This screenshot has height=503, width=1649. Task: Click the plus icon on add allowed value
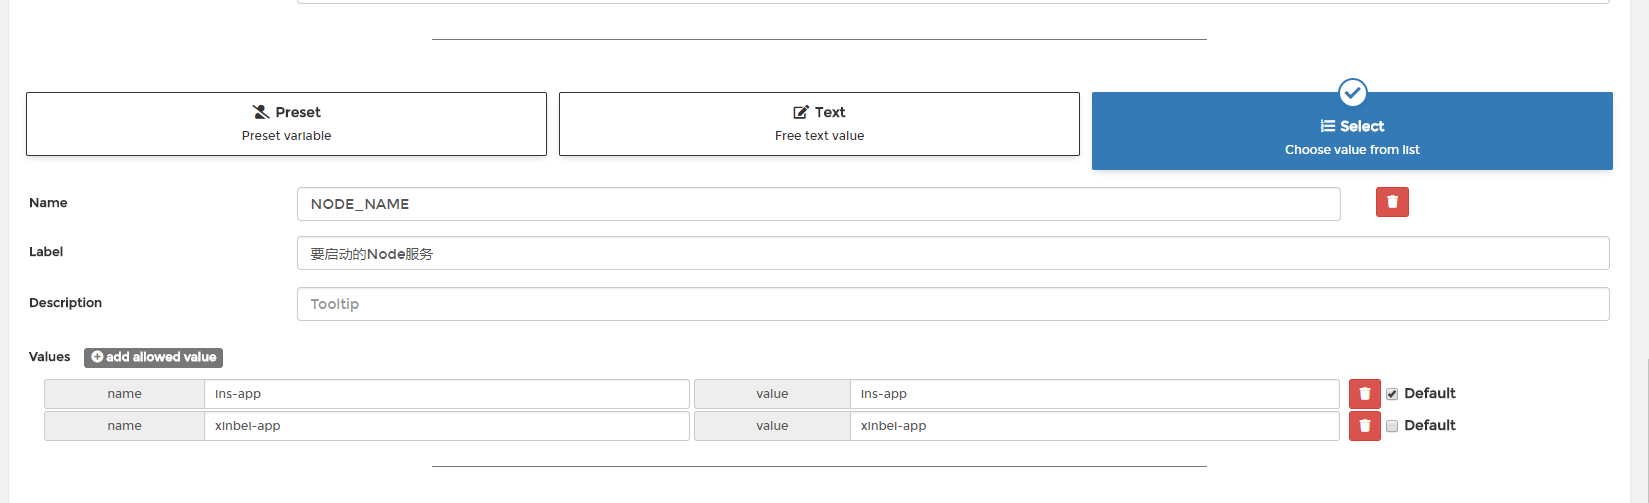97,357
